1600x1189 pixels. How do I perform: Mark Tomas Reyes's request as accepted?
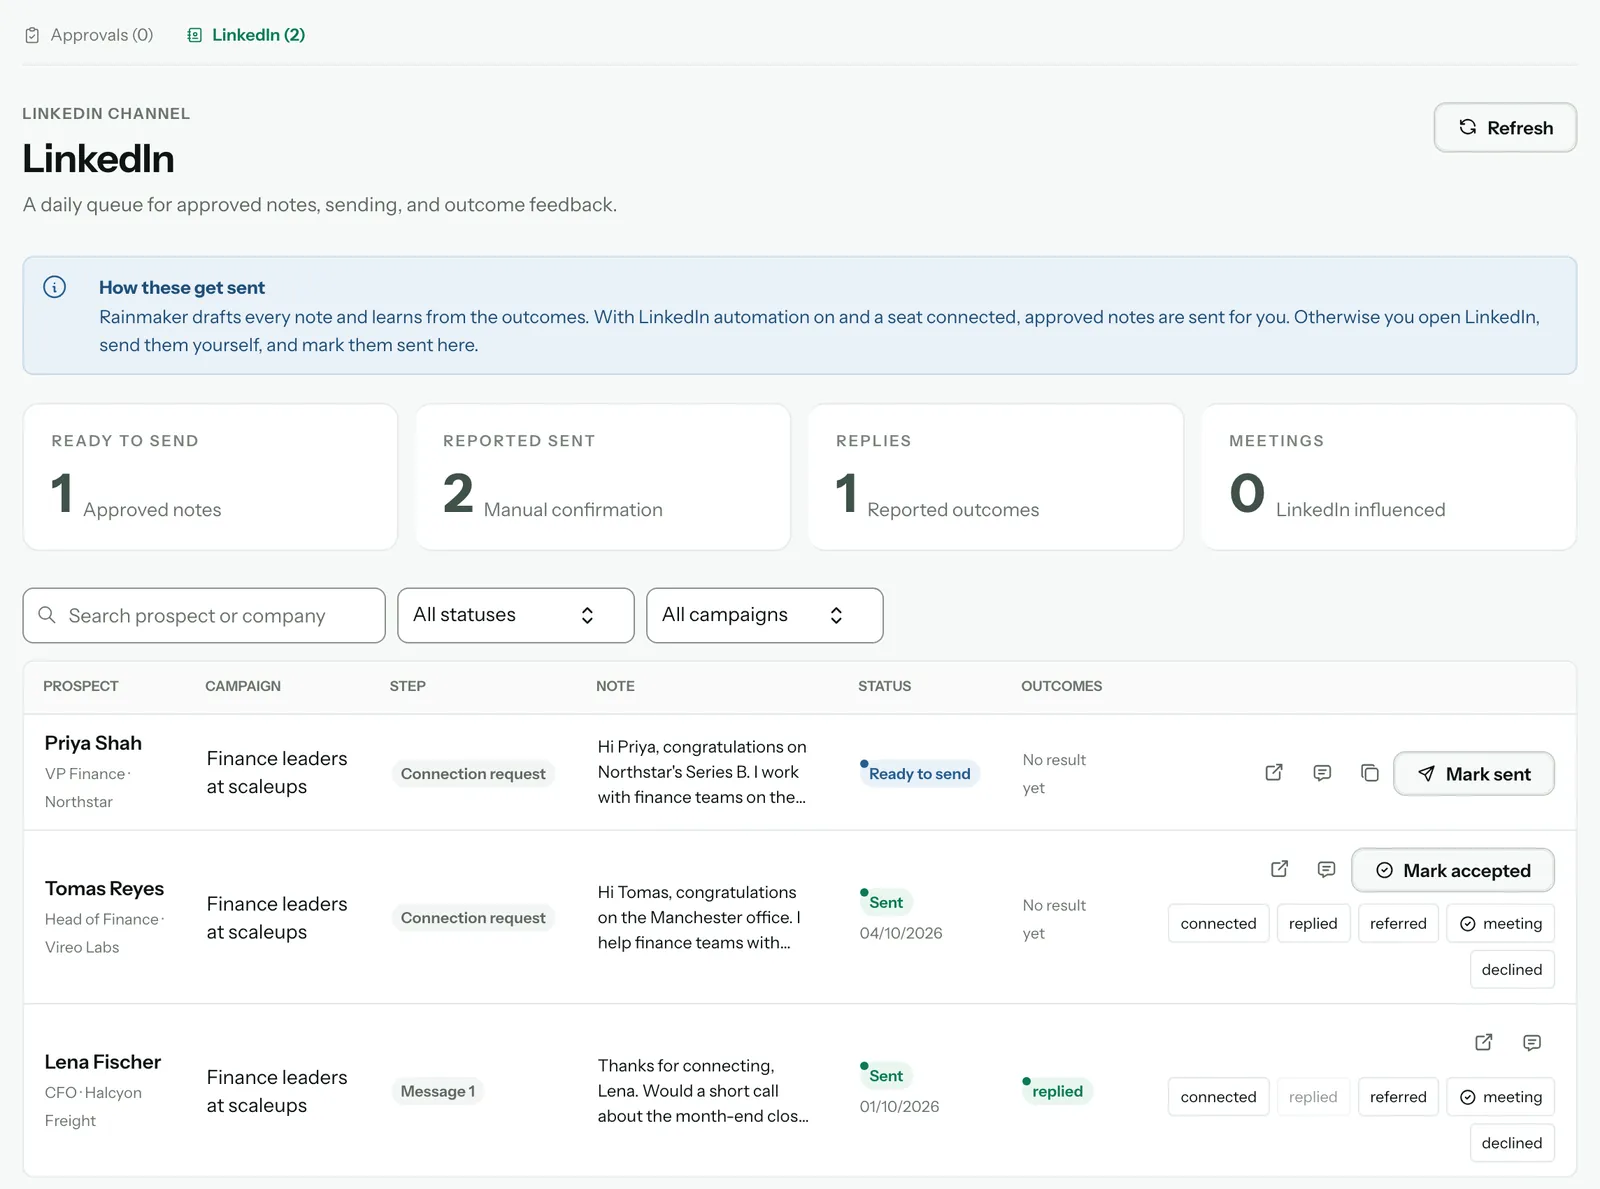point(1453,870)
